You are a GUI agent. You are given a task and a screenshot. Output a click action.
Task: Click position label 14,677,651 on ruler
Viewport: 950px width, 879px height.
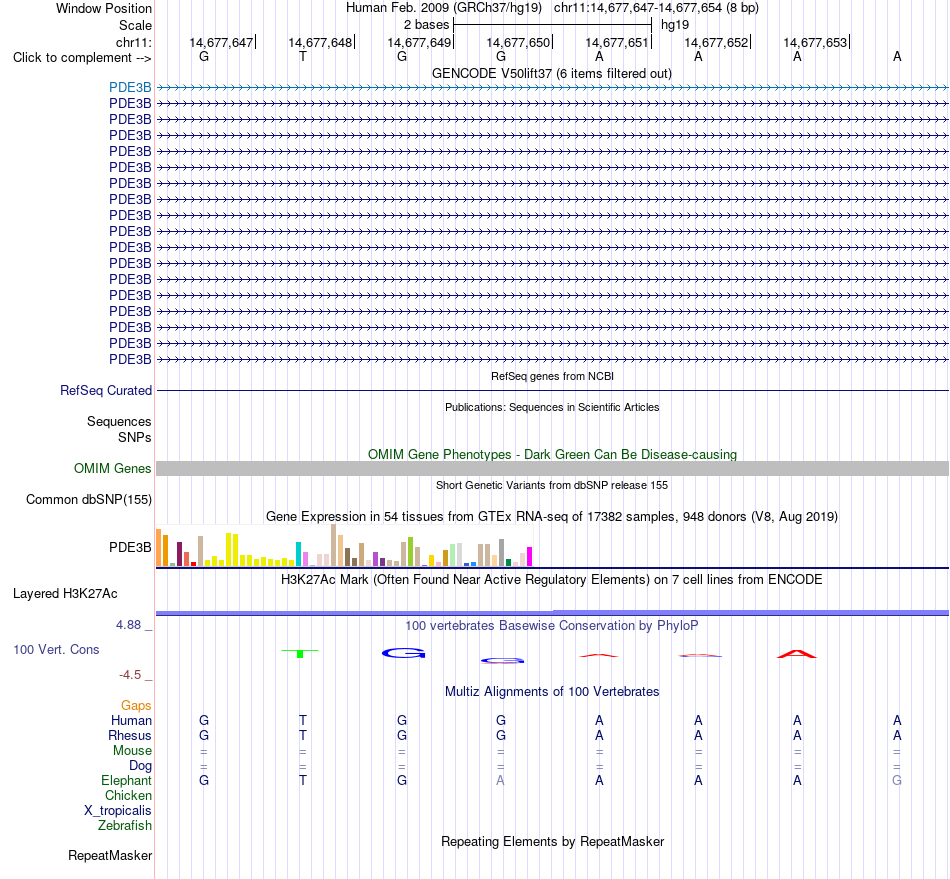[617, 42]
